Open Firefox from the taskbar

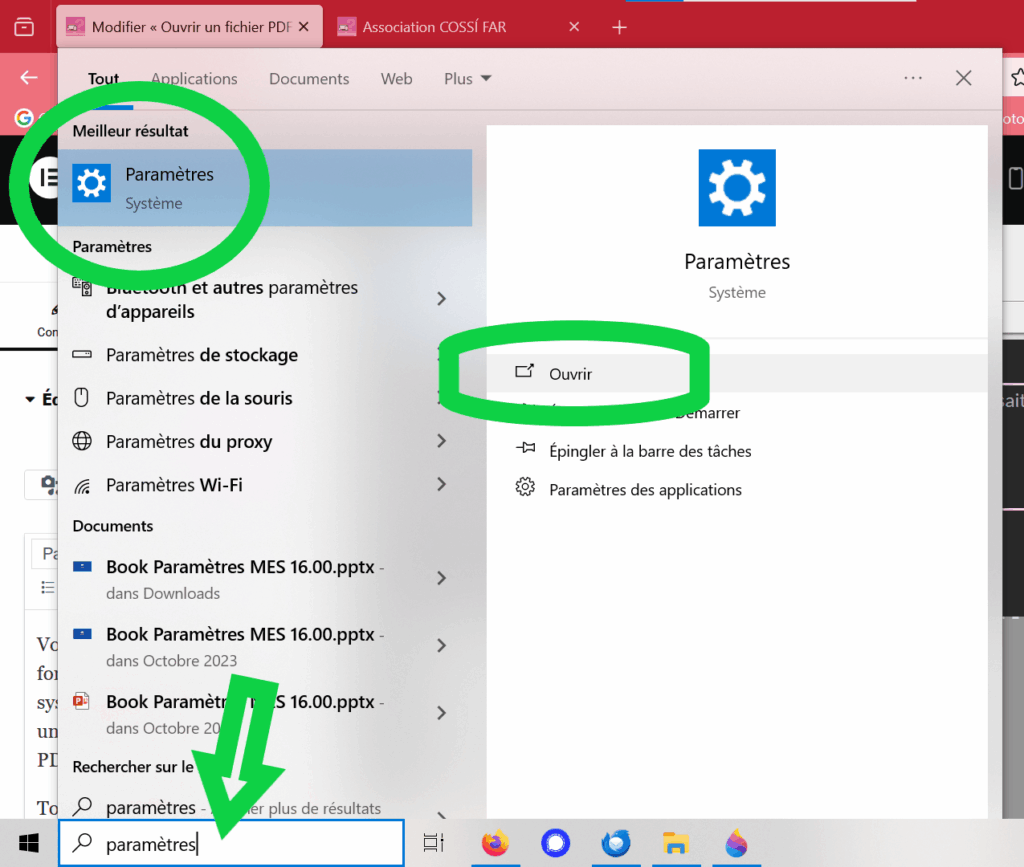point(495,843)
